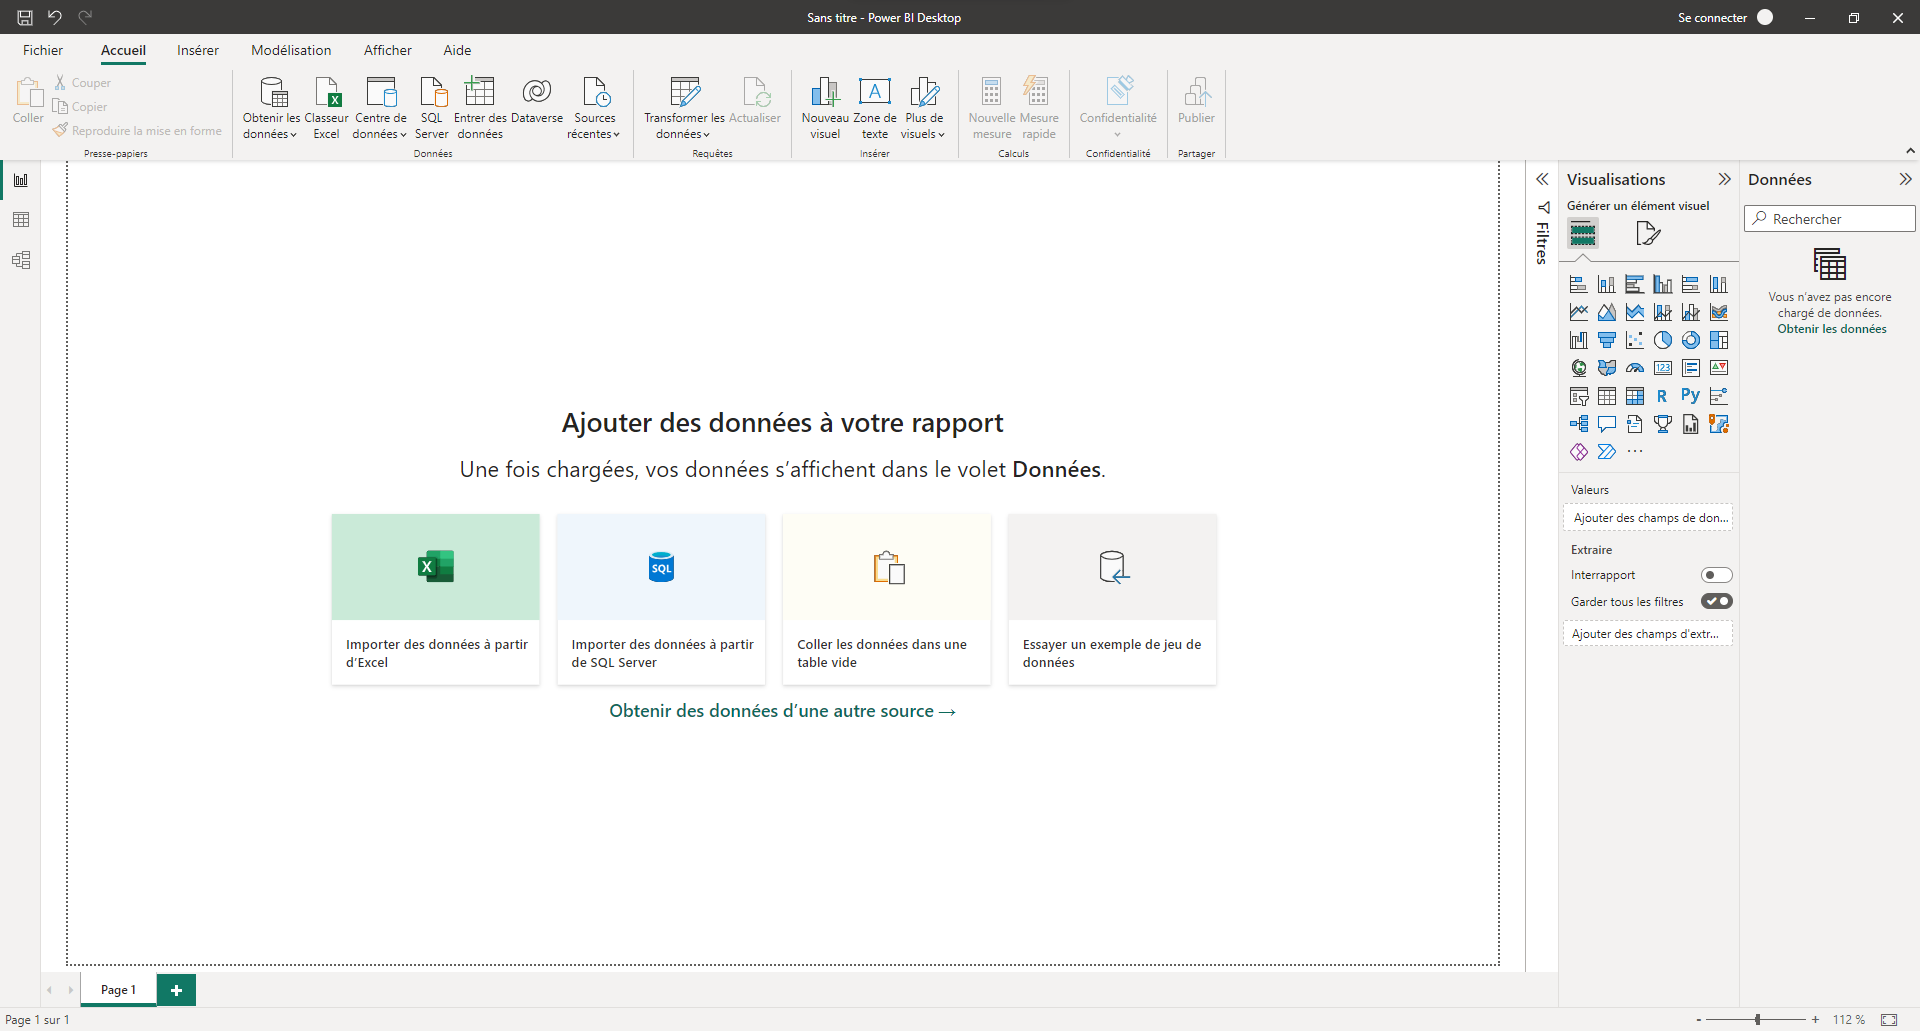Image resolution: width=1920 pixels, height=1031 pixels.
Task: Select the pie chart visual
Action: [x=1663, y=340]
